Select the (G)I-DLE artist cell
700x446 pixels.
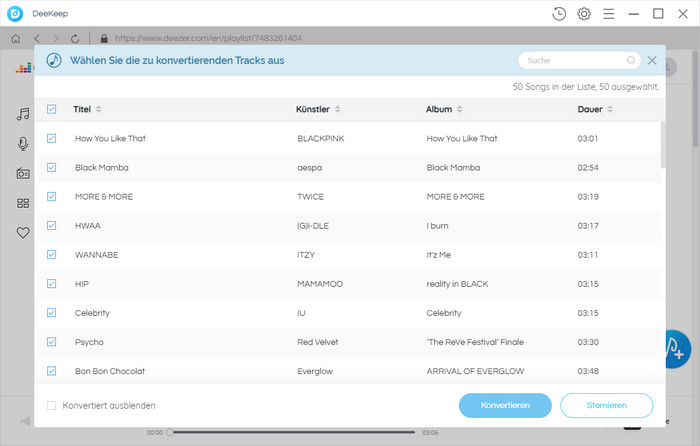pos(312,225)
